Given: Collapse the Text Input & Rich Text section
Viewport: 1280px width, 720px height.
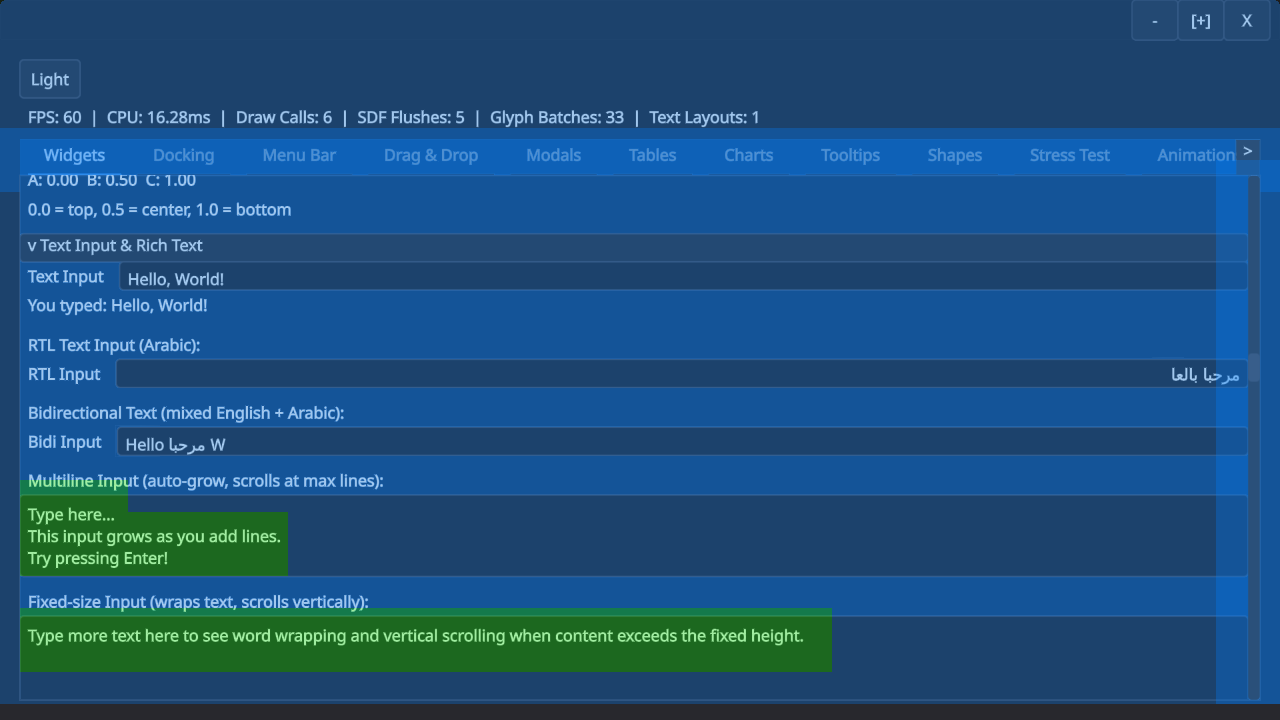Looking at the screenshot, I should point(114,245).
